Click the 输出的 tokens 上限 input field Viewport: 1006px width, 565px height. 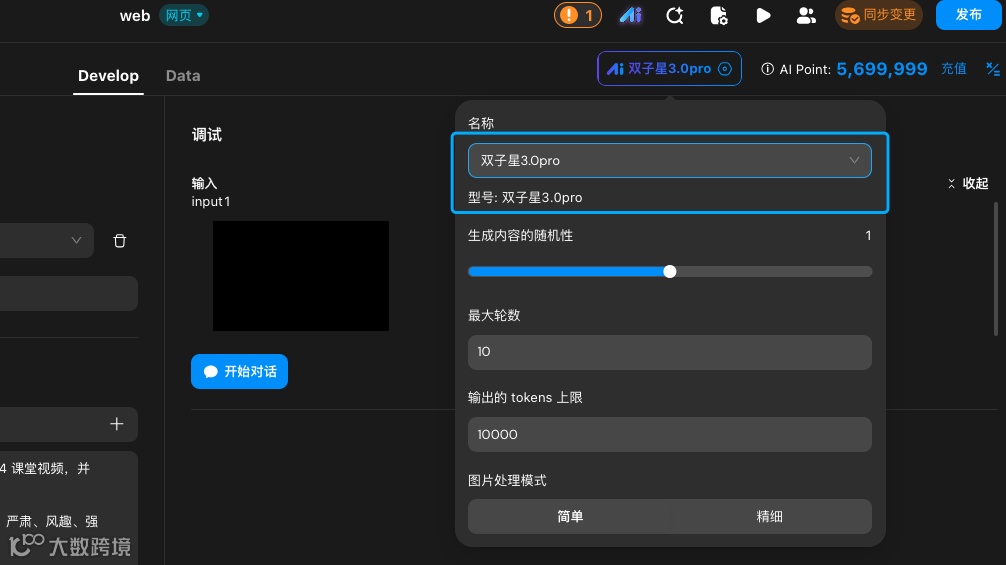669,435
